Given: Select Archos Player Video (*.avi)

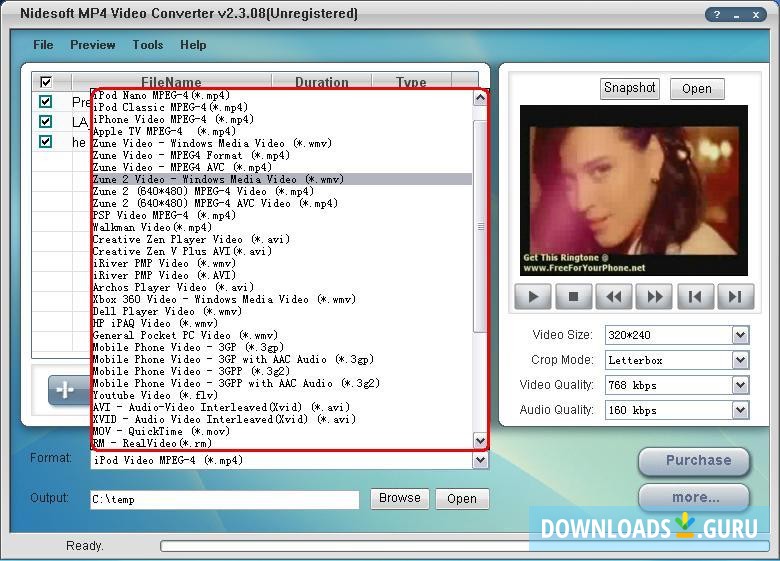Looking at the screenshot, I should click(x=282, y=287).
